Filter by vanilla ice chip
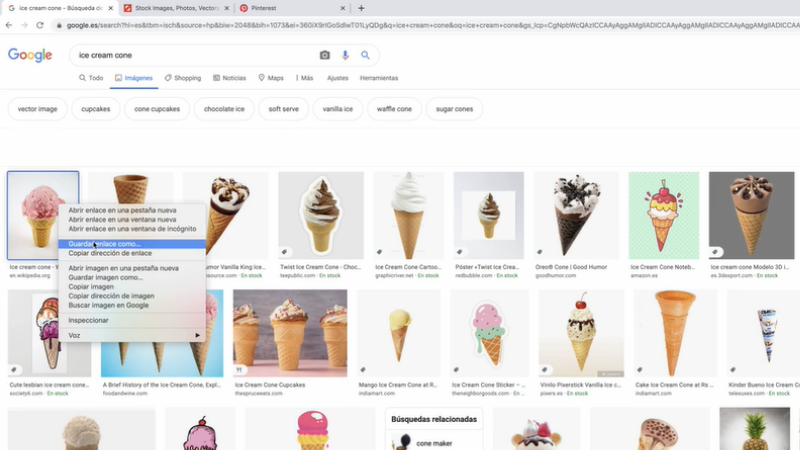 click(338, 109)
